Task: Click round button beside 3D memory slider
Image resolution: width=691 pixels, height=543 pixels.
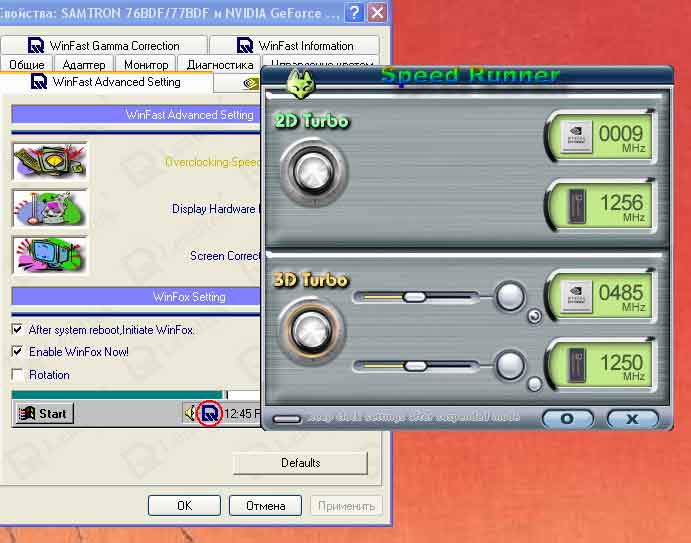Action: 510,365
